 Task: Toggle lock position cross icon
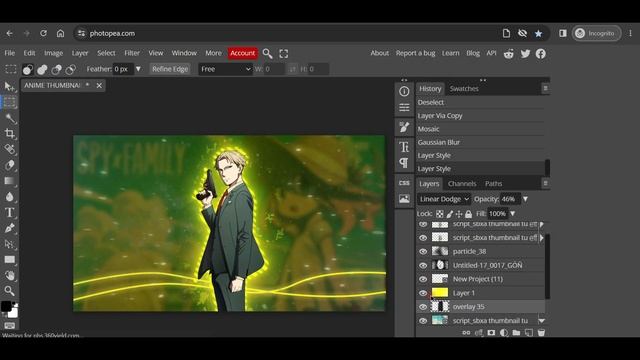[x=459, y=214]
